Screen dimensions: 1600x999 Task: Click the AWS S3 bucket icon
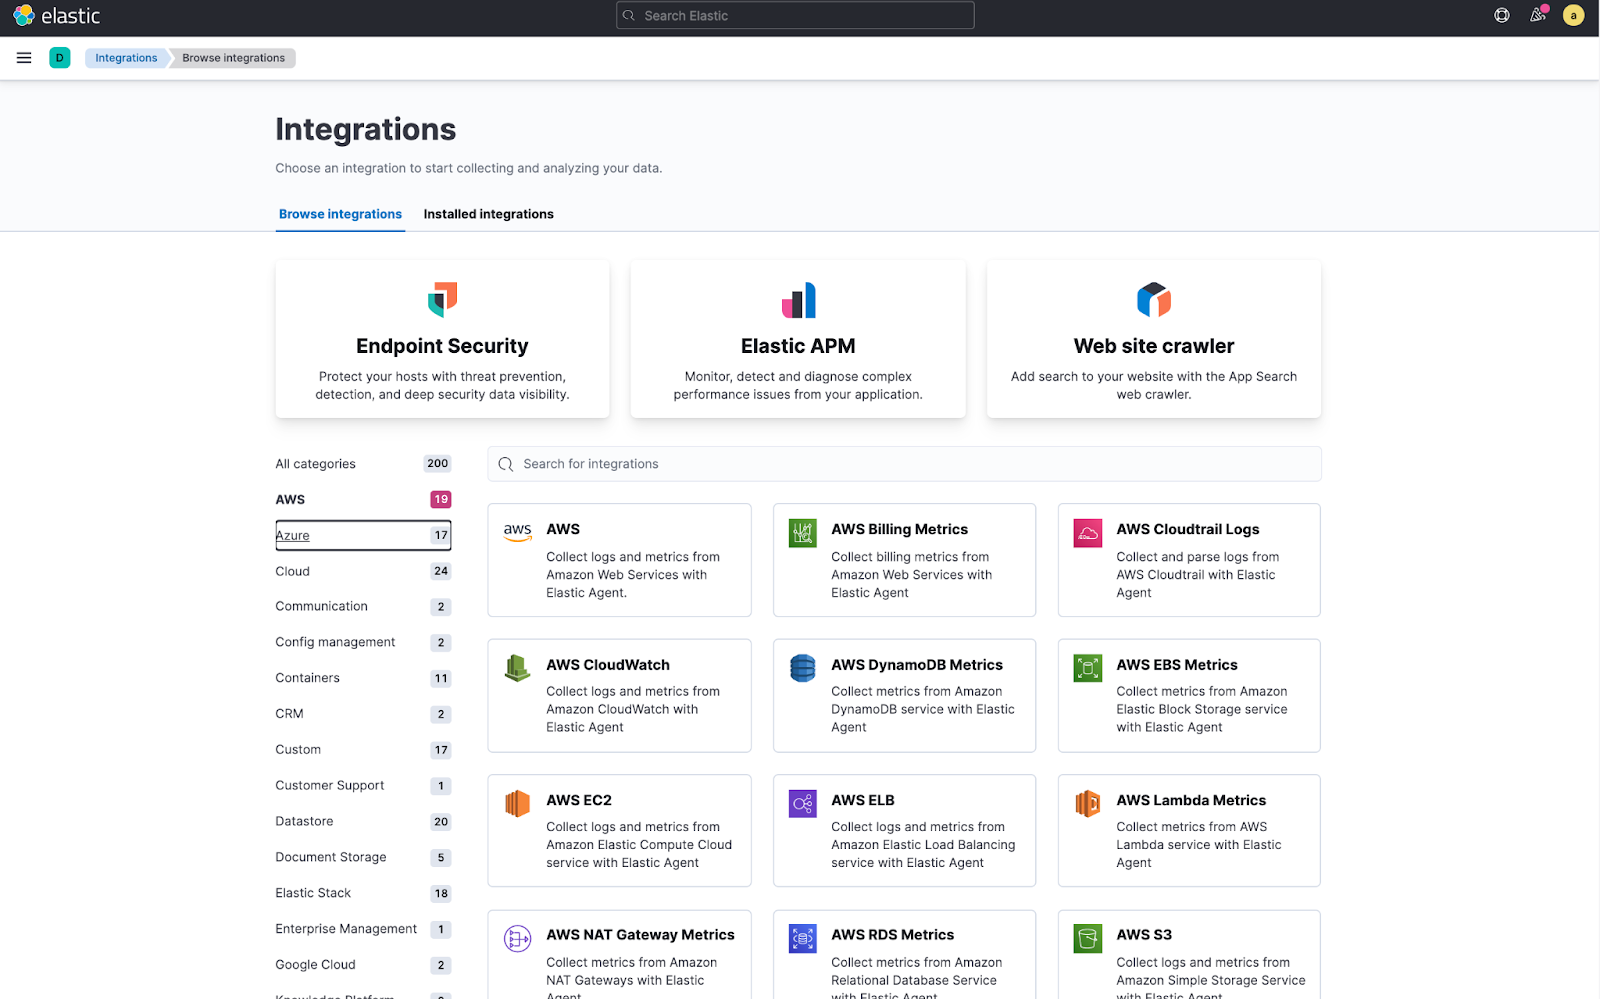click(1087, 938)
